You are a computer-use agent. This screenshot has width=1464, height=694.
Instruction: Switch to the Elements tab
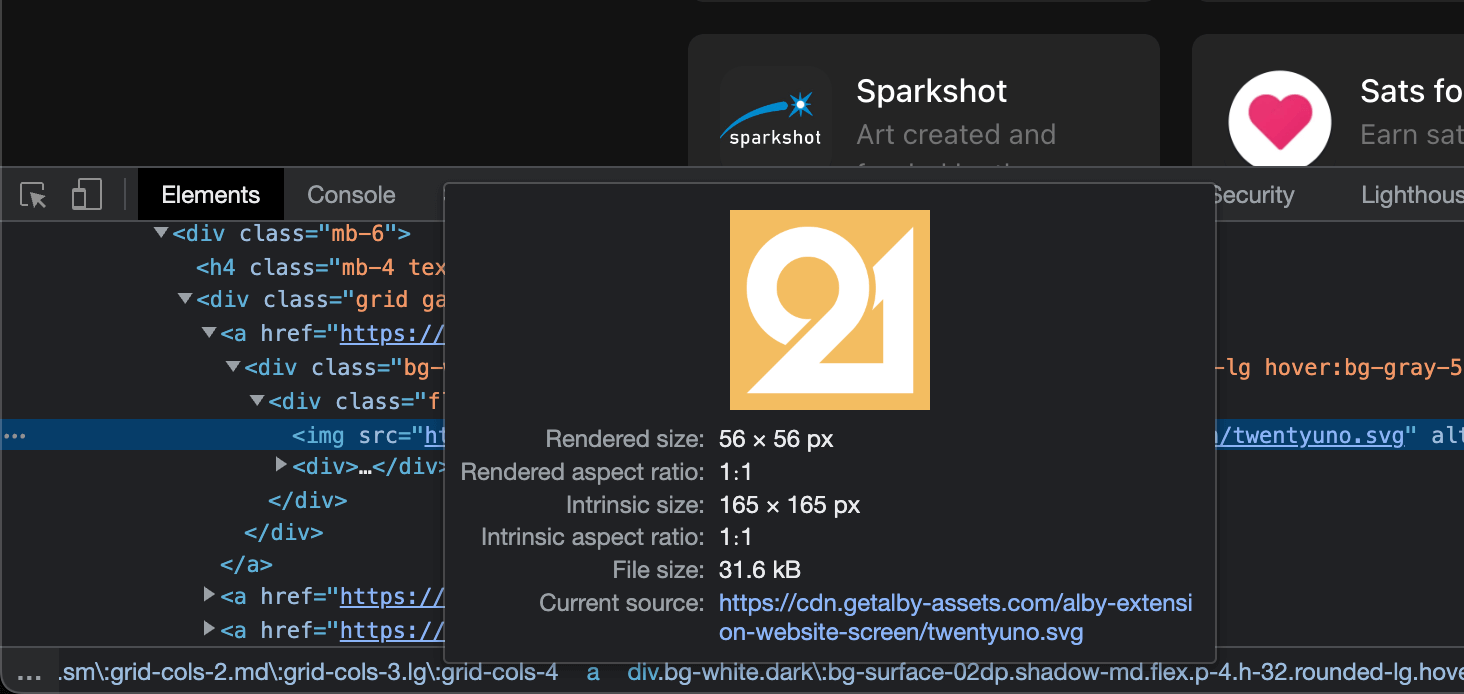click(210, 195)
